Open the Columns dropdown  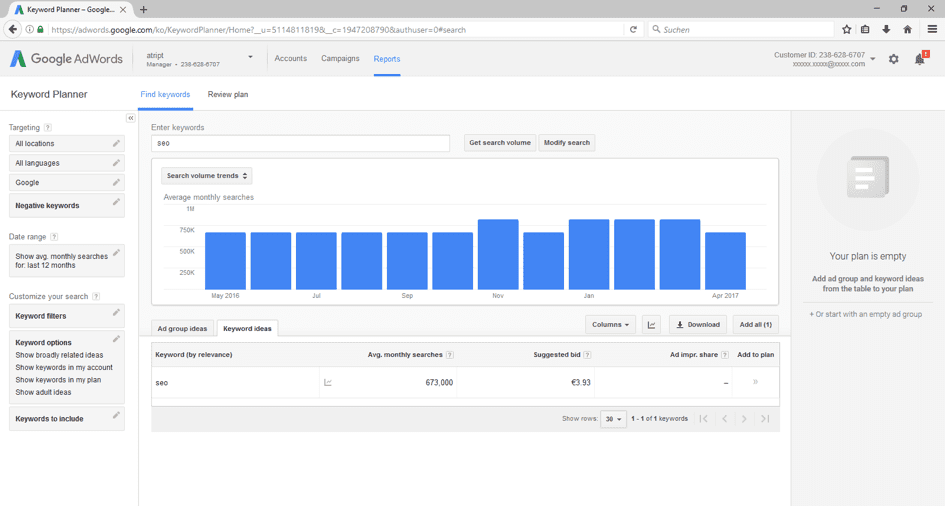coord(610,325)
